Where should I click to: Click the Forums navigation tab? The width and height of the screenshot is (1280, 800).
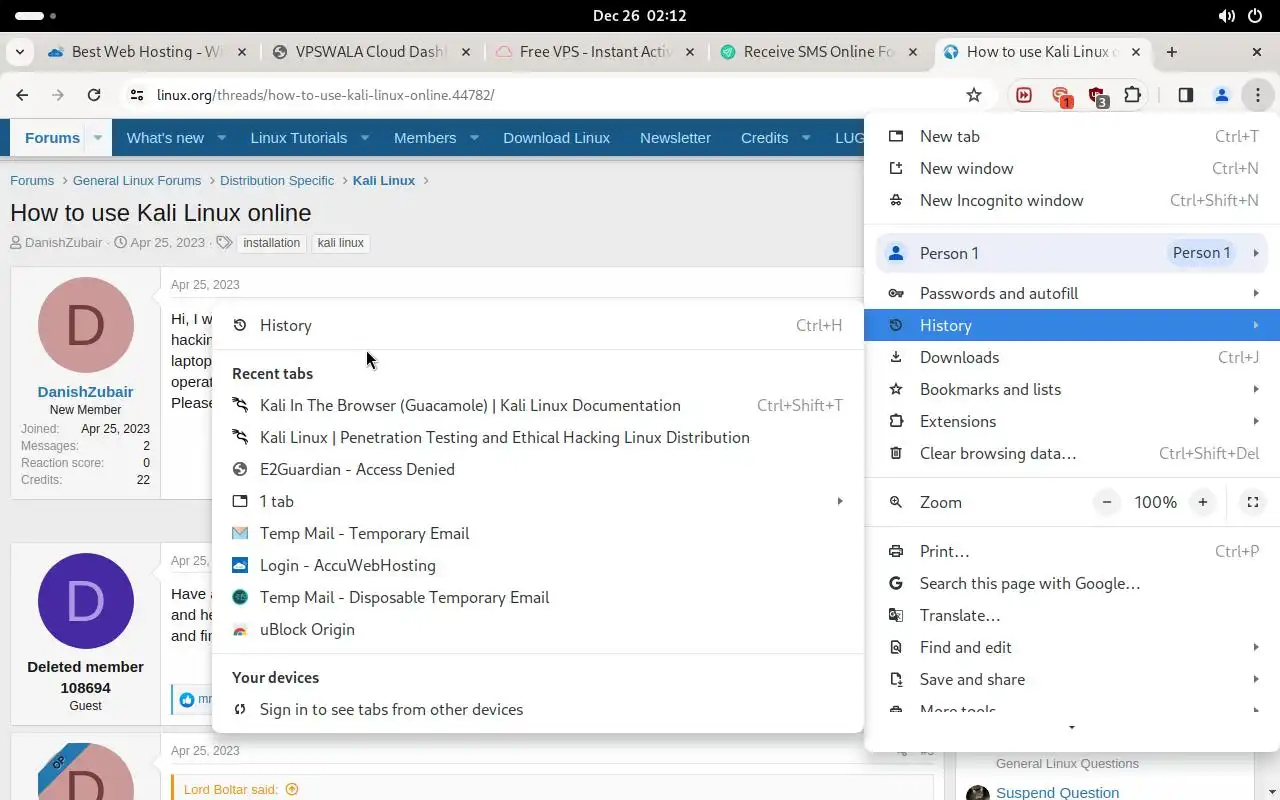[52, 138]
